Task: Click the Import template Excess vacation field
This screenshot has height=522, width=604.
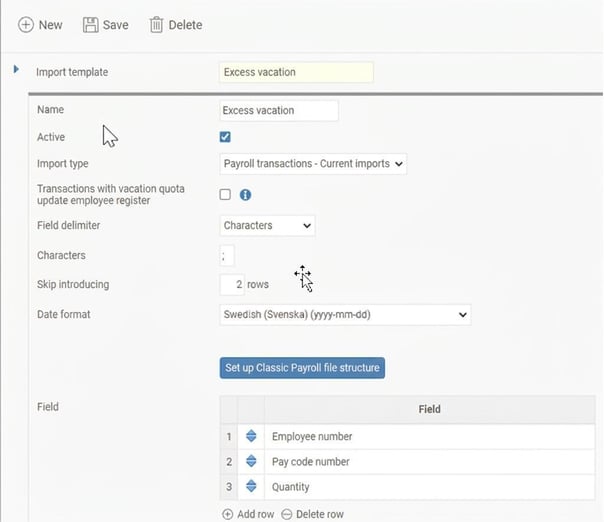Action: 296,72
